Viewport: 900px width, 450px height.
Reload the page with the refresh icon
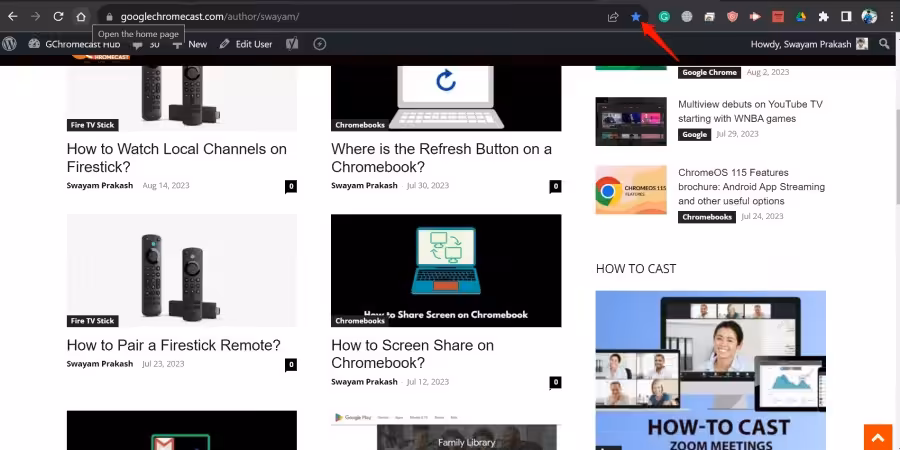[58, 17]
